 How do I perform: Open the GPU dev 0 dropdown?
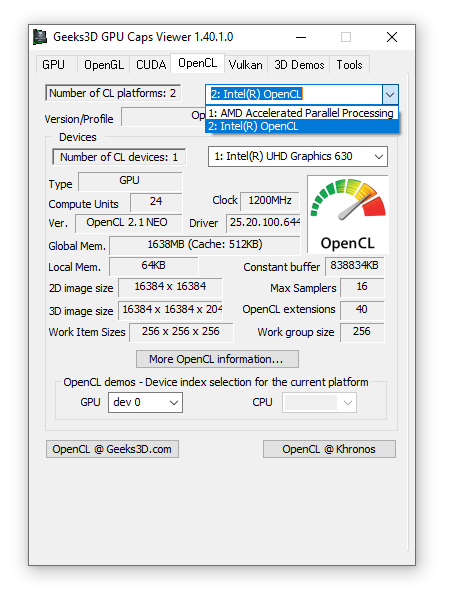coord(145,402)
